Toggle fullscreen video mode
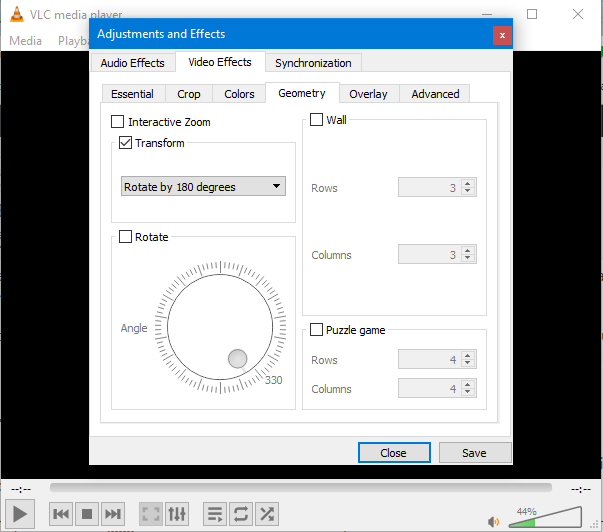 point(151,514)
